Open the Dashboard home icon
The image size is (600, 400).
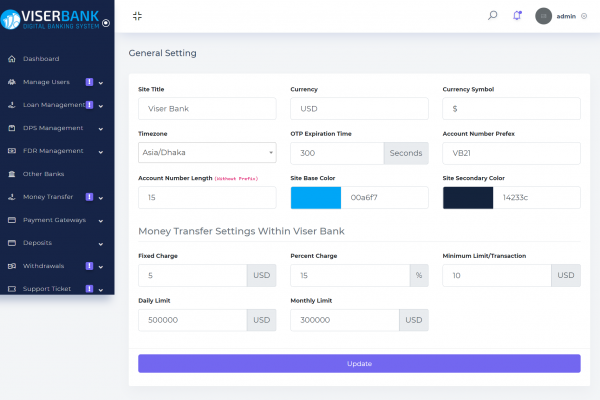[12, 59]
